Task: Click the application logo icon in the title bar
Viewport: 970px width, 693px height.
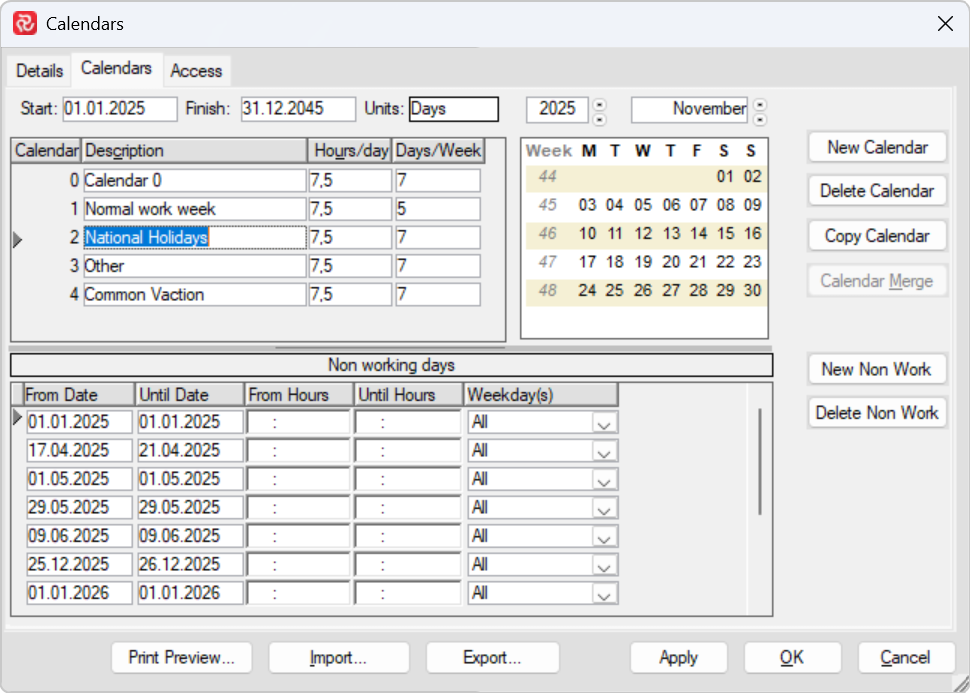Action: point(27,23)
